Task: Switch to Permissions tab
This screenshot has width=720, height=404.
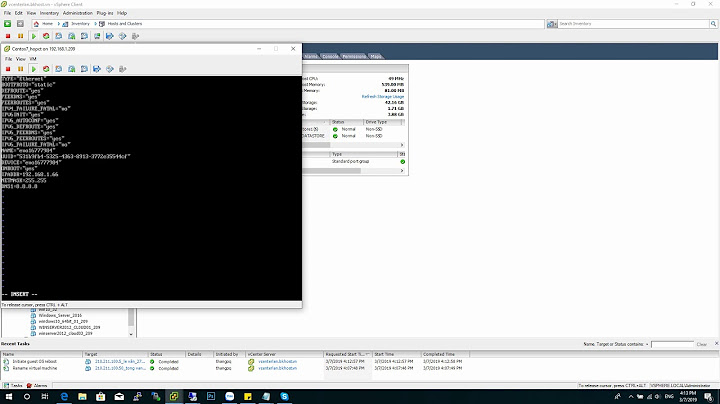Action: (x=354, y=56)
